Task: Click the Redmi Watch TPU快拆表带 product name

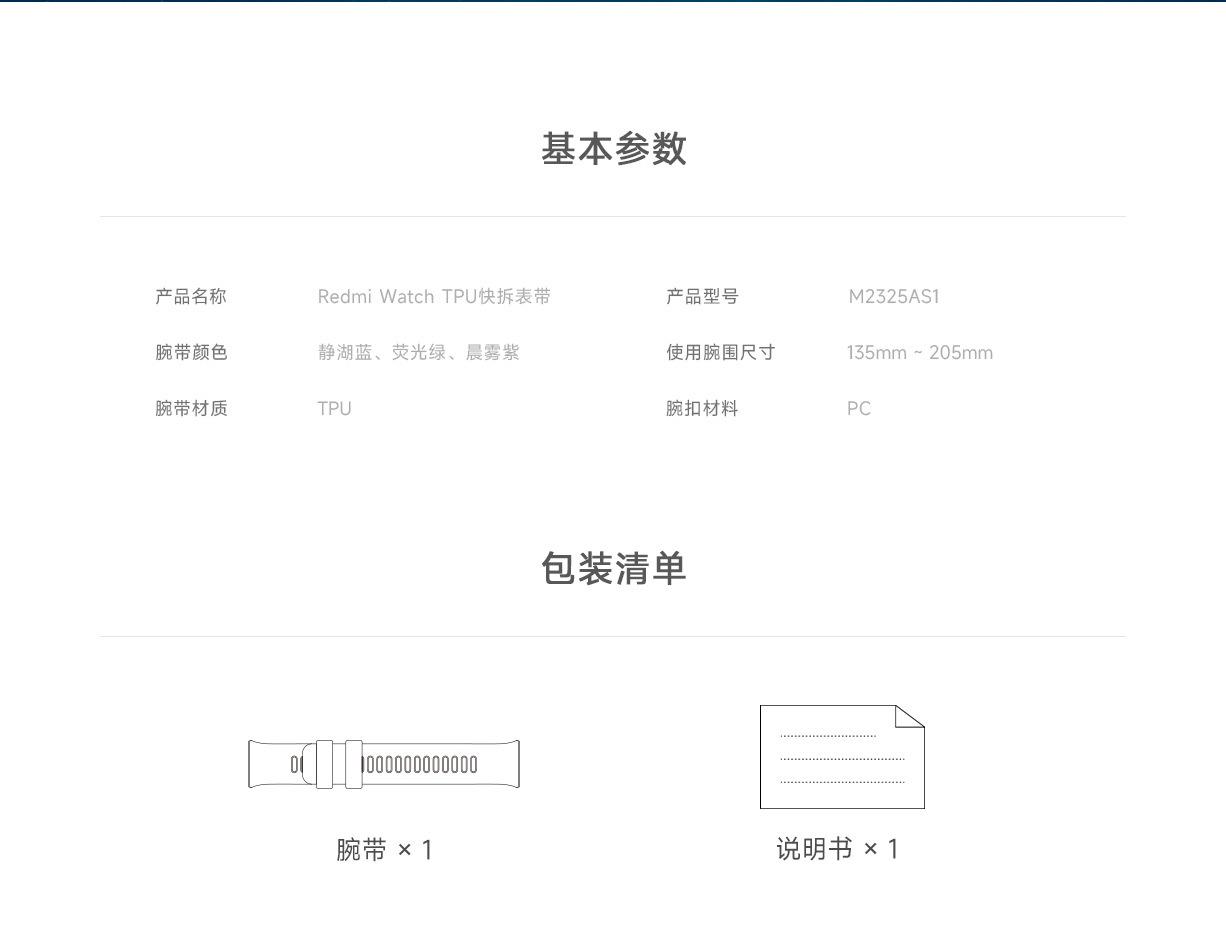Action: [434, 297]
